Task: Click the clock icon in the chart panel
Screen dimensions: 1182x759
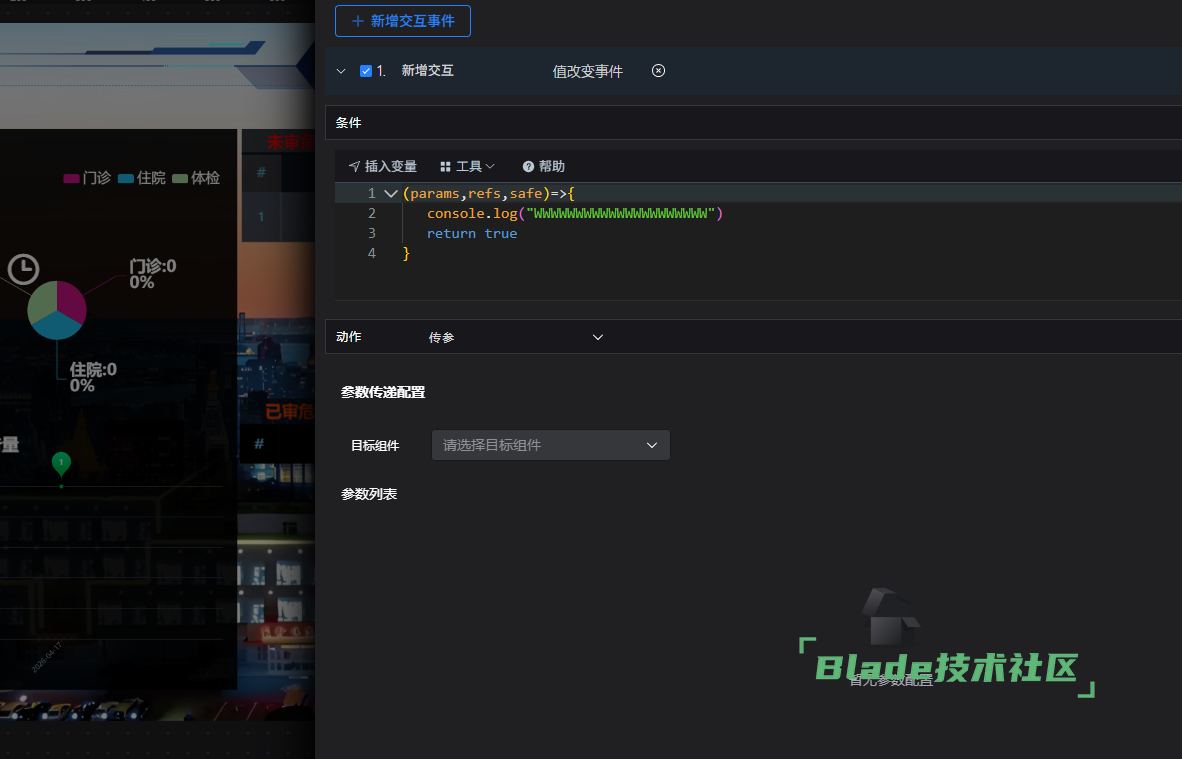Action: tap(23, 268)
